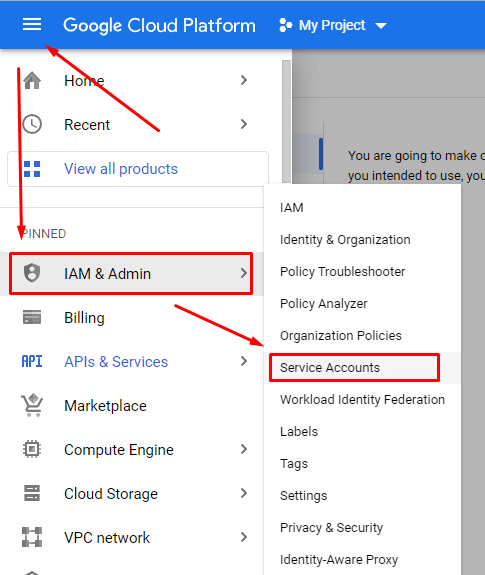Click the Billing card icon
The height and width of the screenshot is (575, 485).
pos(32,317)
